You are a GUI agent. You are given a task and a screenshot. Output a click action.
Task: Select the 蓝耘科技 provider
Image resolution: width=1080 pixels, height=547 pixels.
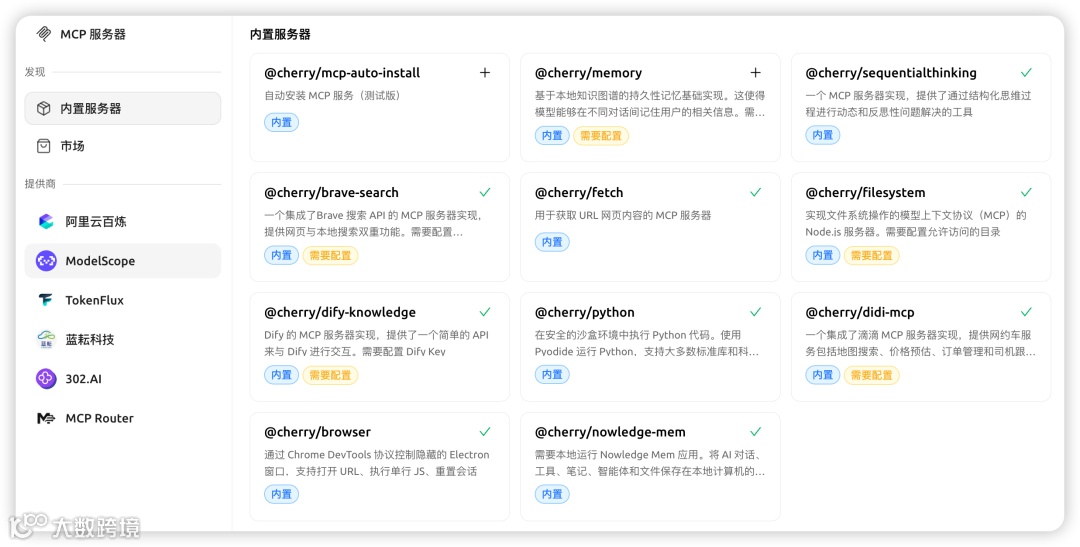point(123,340)
